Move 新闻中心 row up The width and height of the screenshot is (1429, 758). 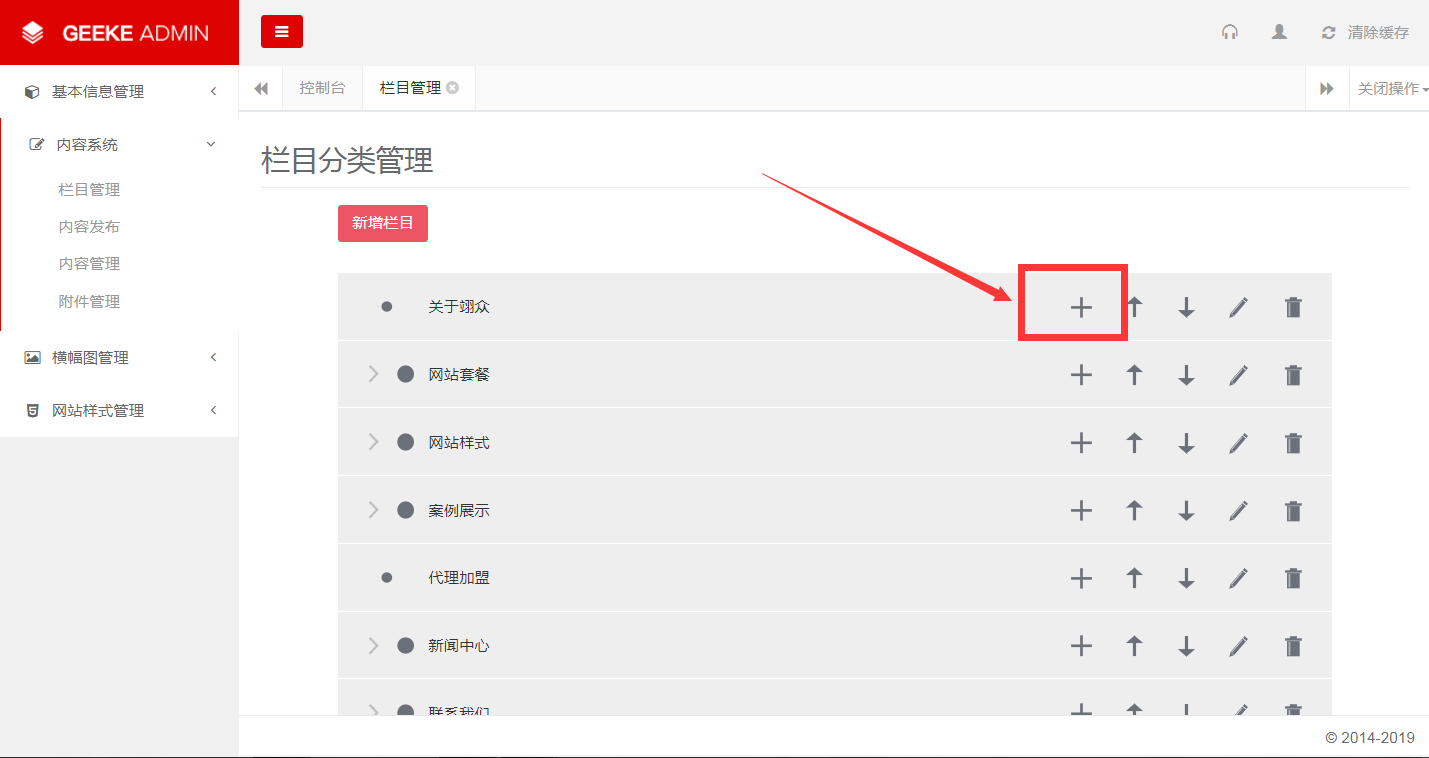(x=1134, y=645)
